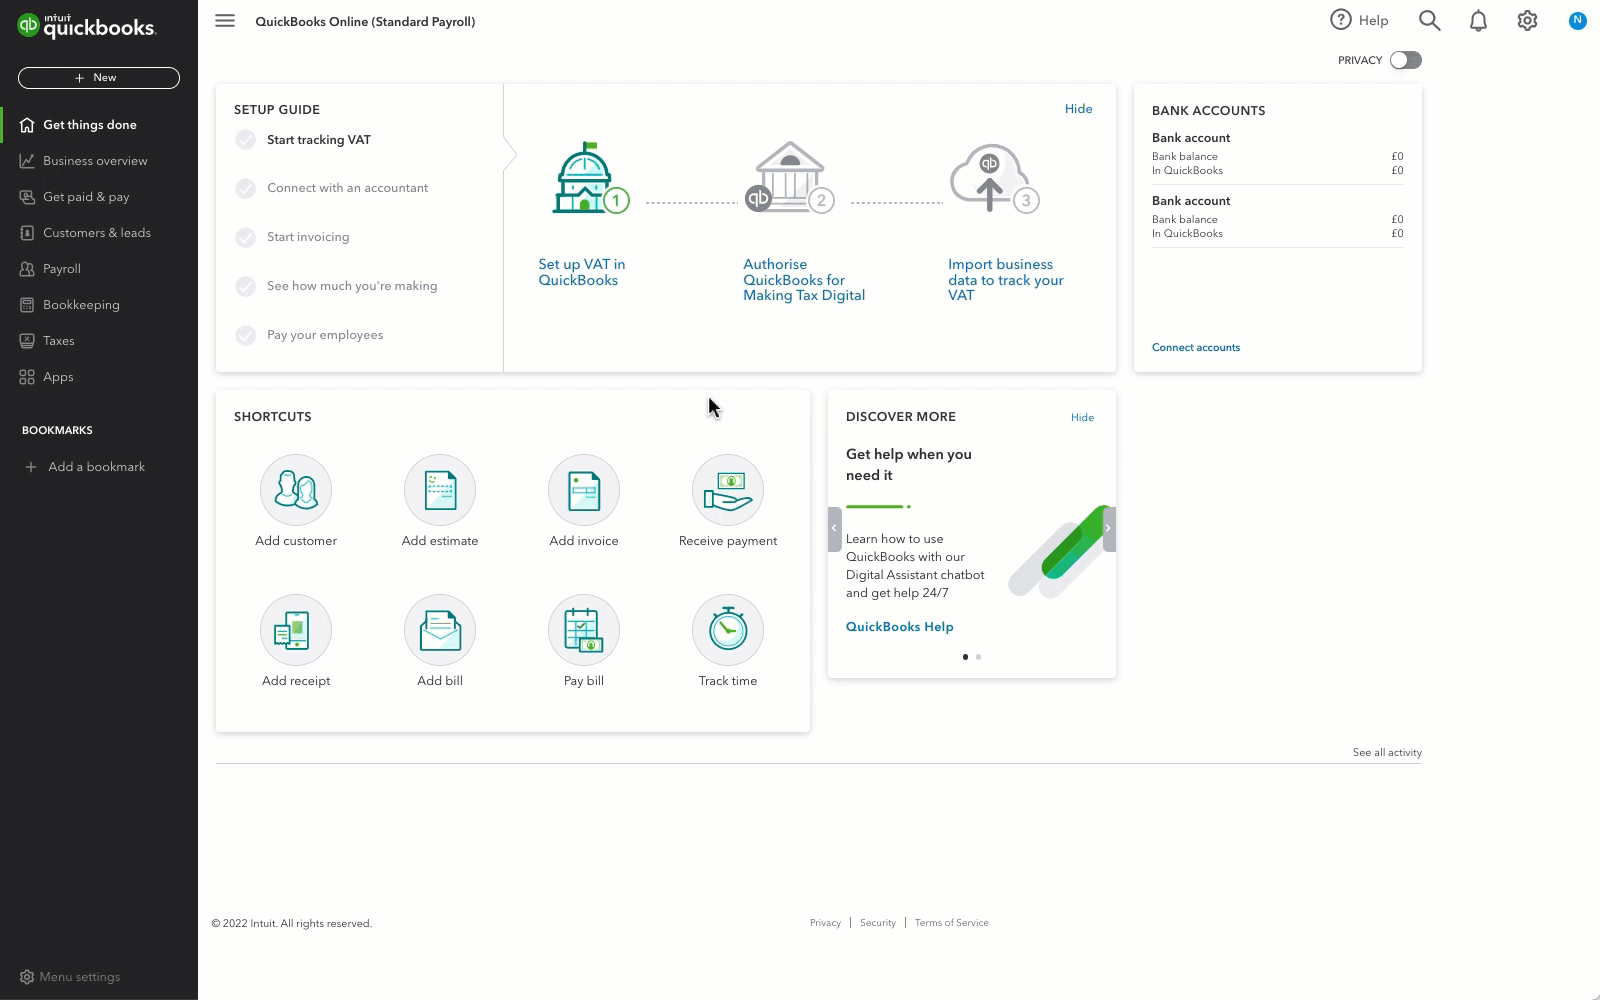Click the Authorise QuickBooks bank icon
Image resolution: width=1600 pixels, height=1000 pixels.
point(790,178)
